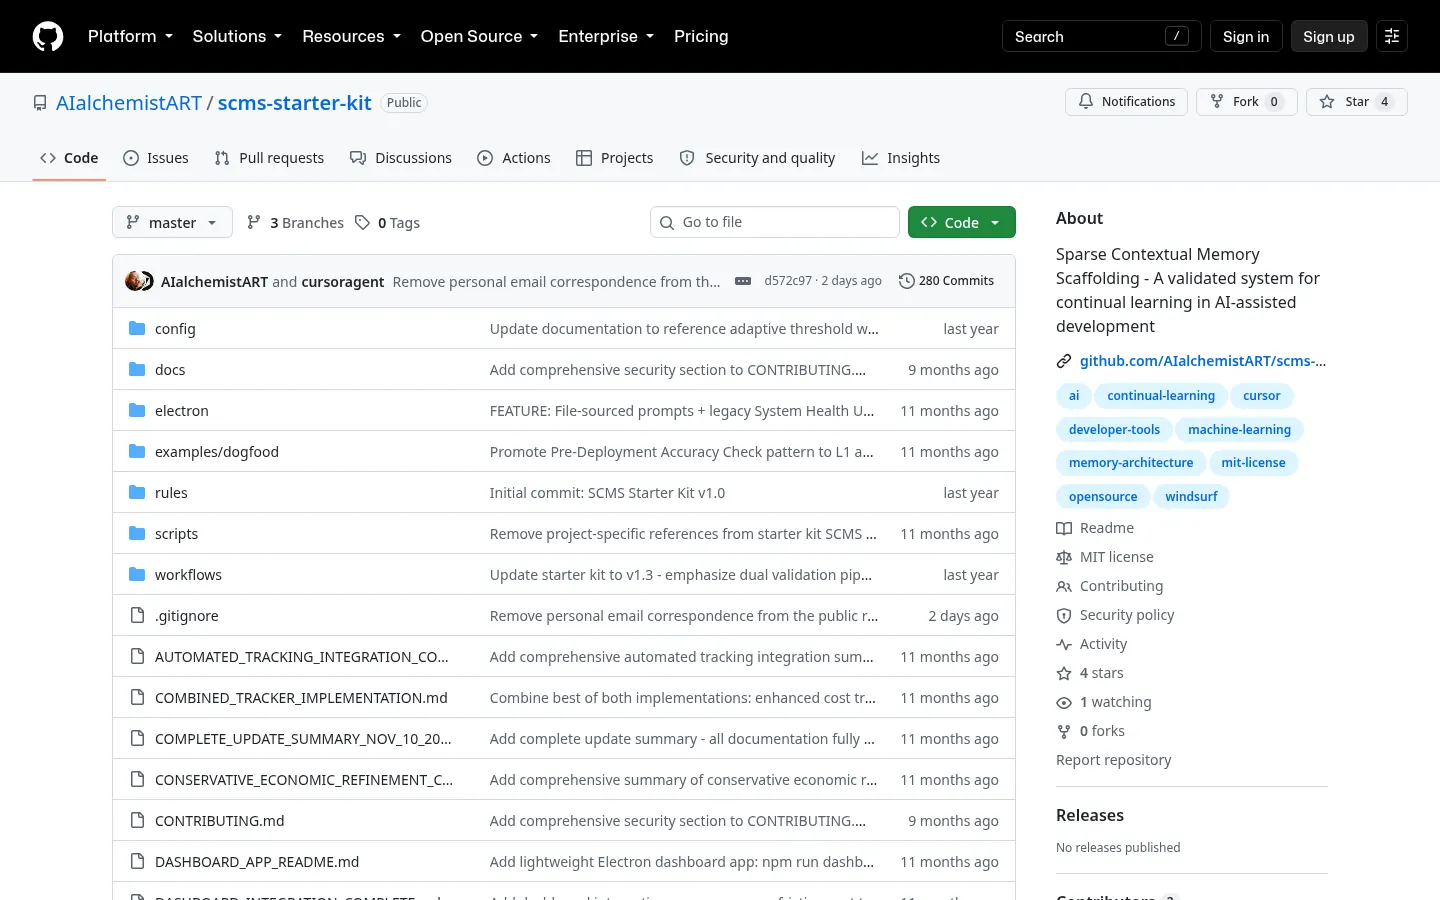Screen dimensions: 1440x900
Task: Click the commit details ellipsis icon
Action: pyautogui.click(x=743, y=281)
